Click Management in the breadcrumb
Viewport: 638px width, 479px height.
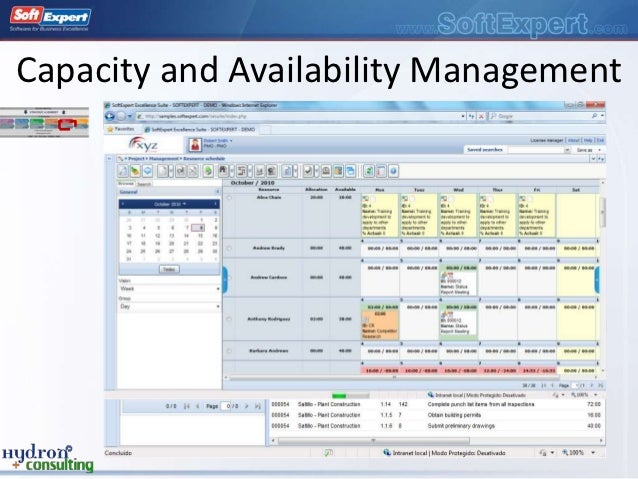tap(164, 159)
